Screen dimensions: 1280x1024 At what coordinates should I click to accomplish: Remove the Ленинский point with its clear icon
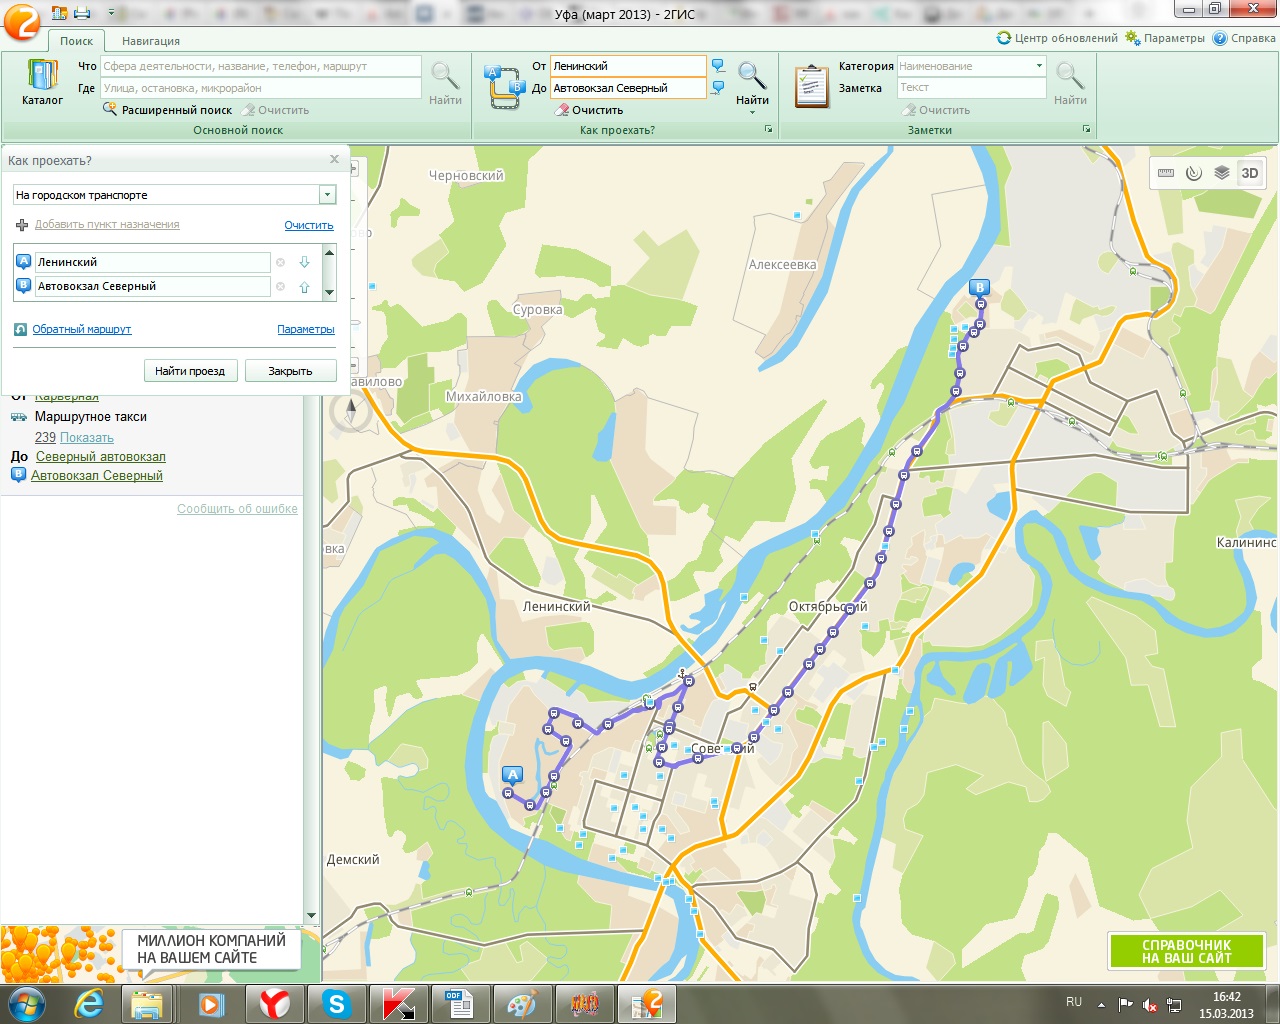[280, 262]
